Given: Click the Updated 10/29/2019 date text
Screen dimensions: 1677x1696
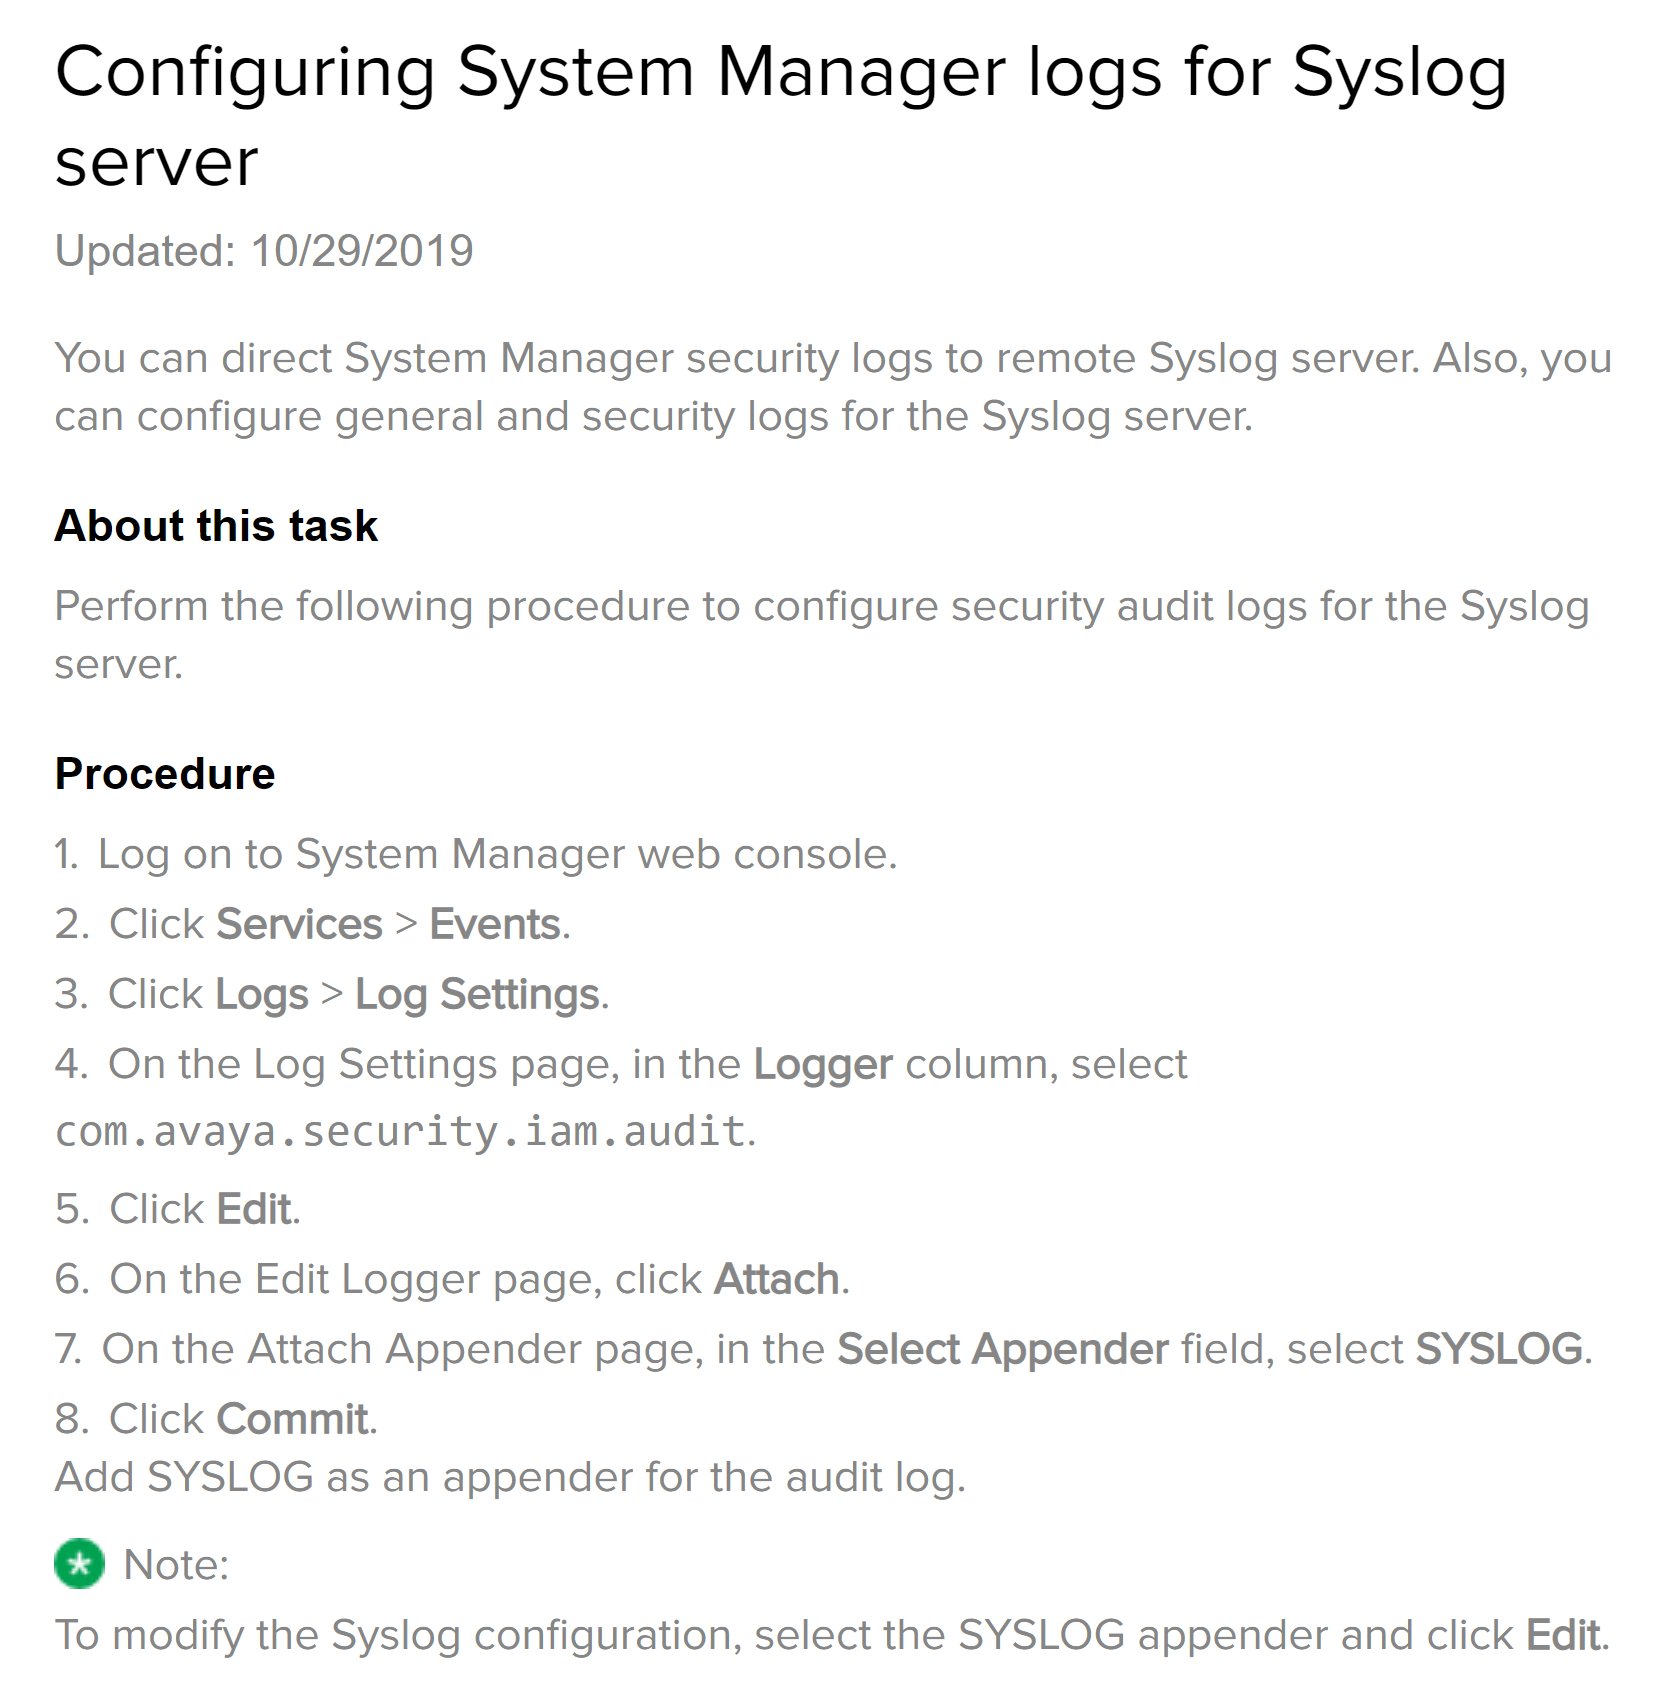Looking at the screenshot, I should click(x=264, y=251).
